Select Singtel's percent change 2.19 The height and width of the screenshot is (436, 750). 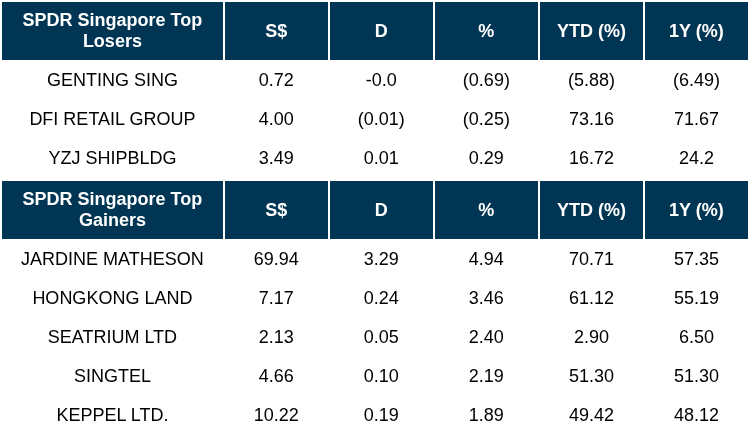click(x=486, y=376)
